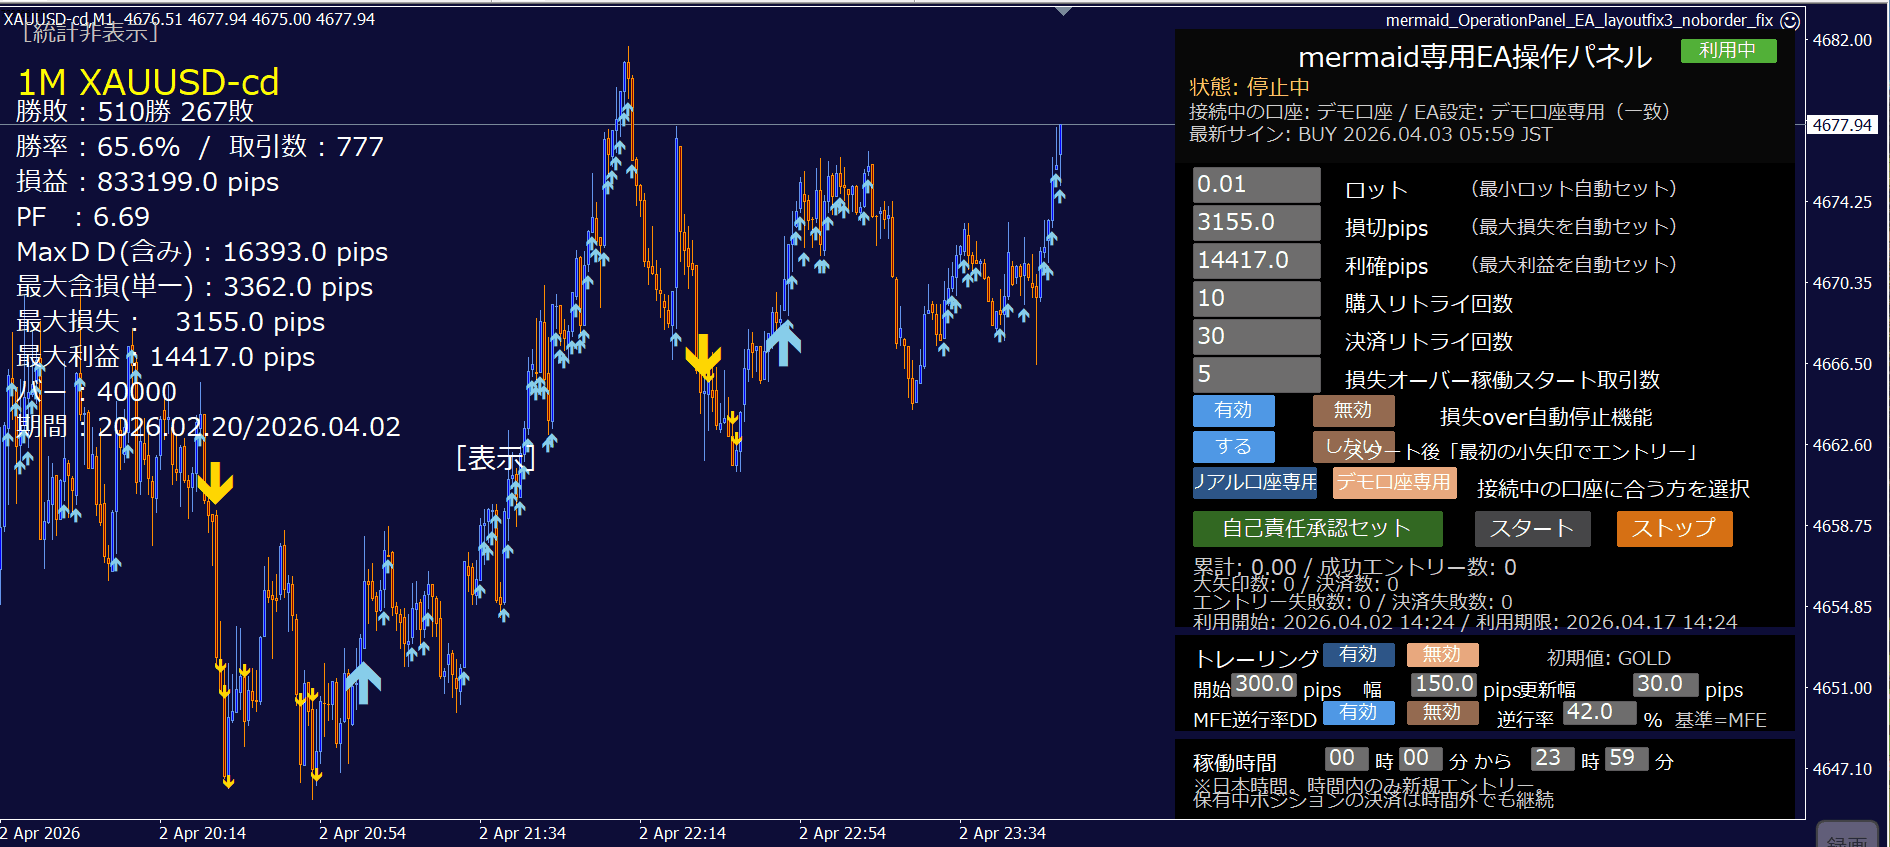Click the large blue up arrow near 20:54
The height and width of the screenshot is (847, 1890).
(x=363, y=682)
